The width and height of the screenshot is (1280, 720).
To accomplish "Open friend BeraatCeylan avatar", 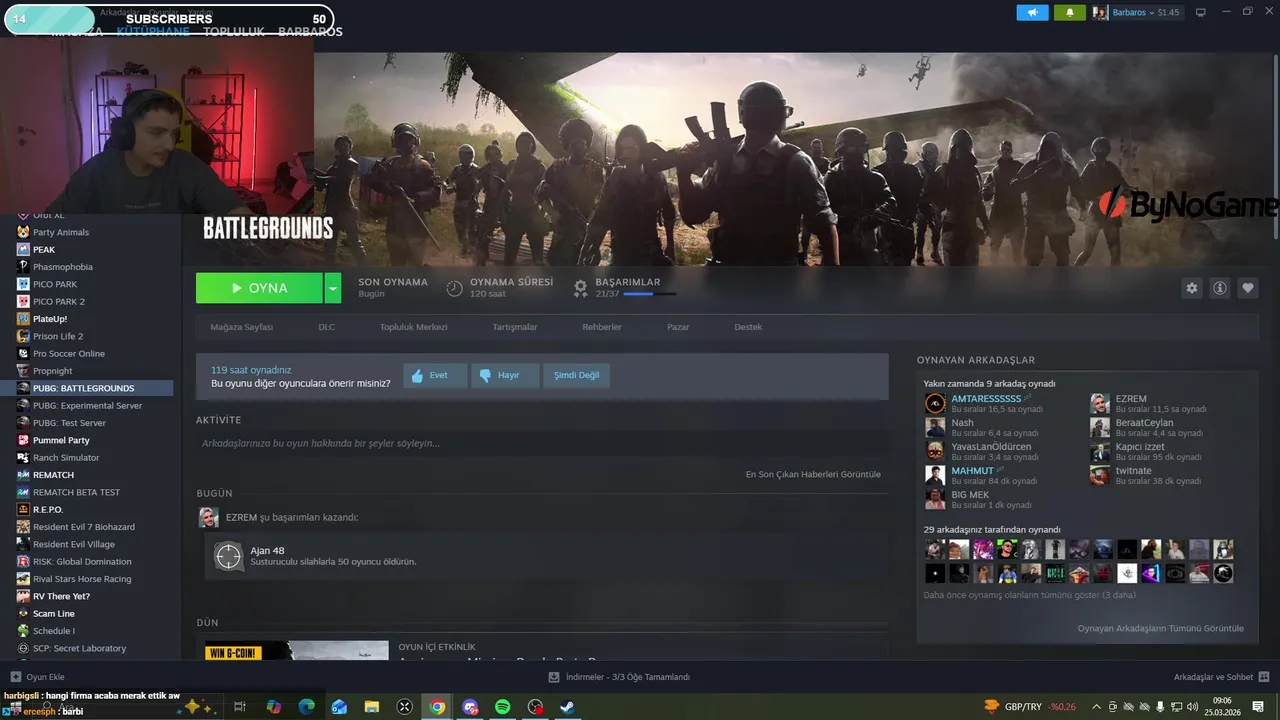I will click(1100, 427).
